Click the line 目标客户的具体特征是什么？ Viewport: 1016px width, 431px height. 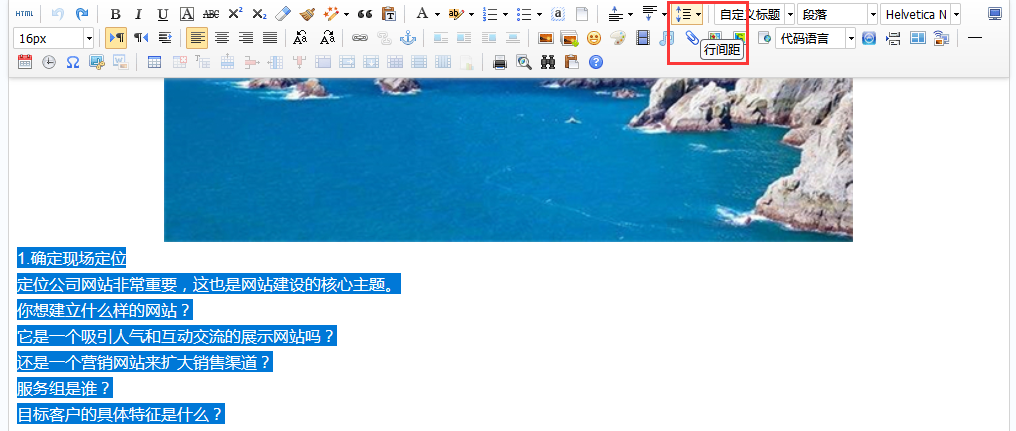pos(121,414)
